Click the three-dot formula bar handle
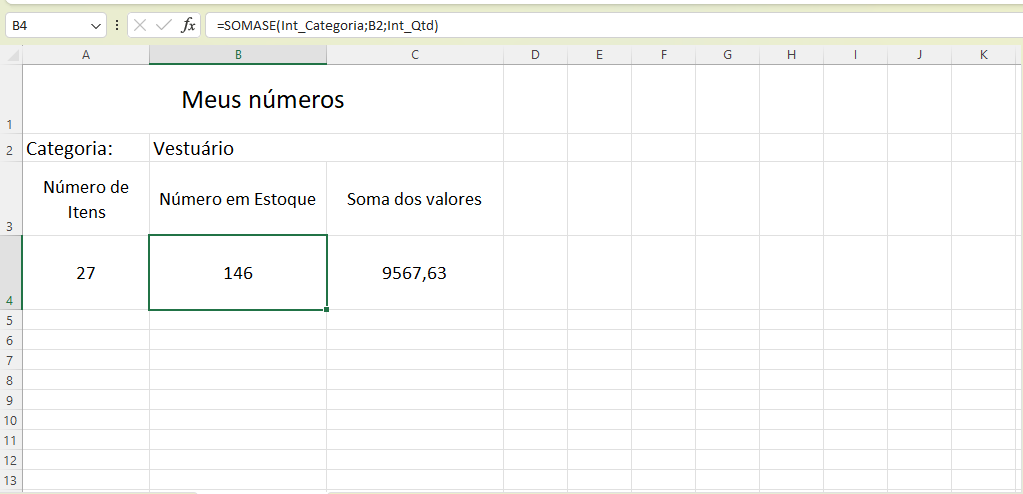Screen dimensions: 1023x494 [x=117, y=25]
